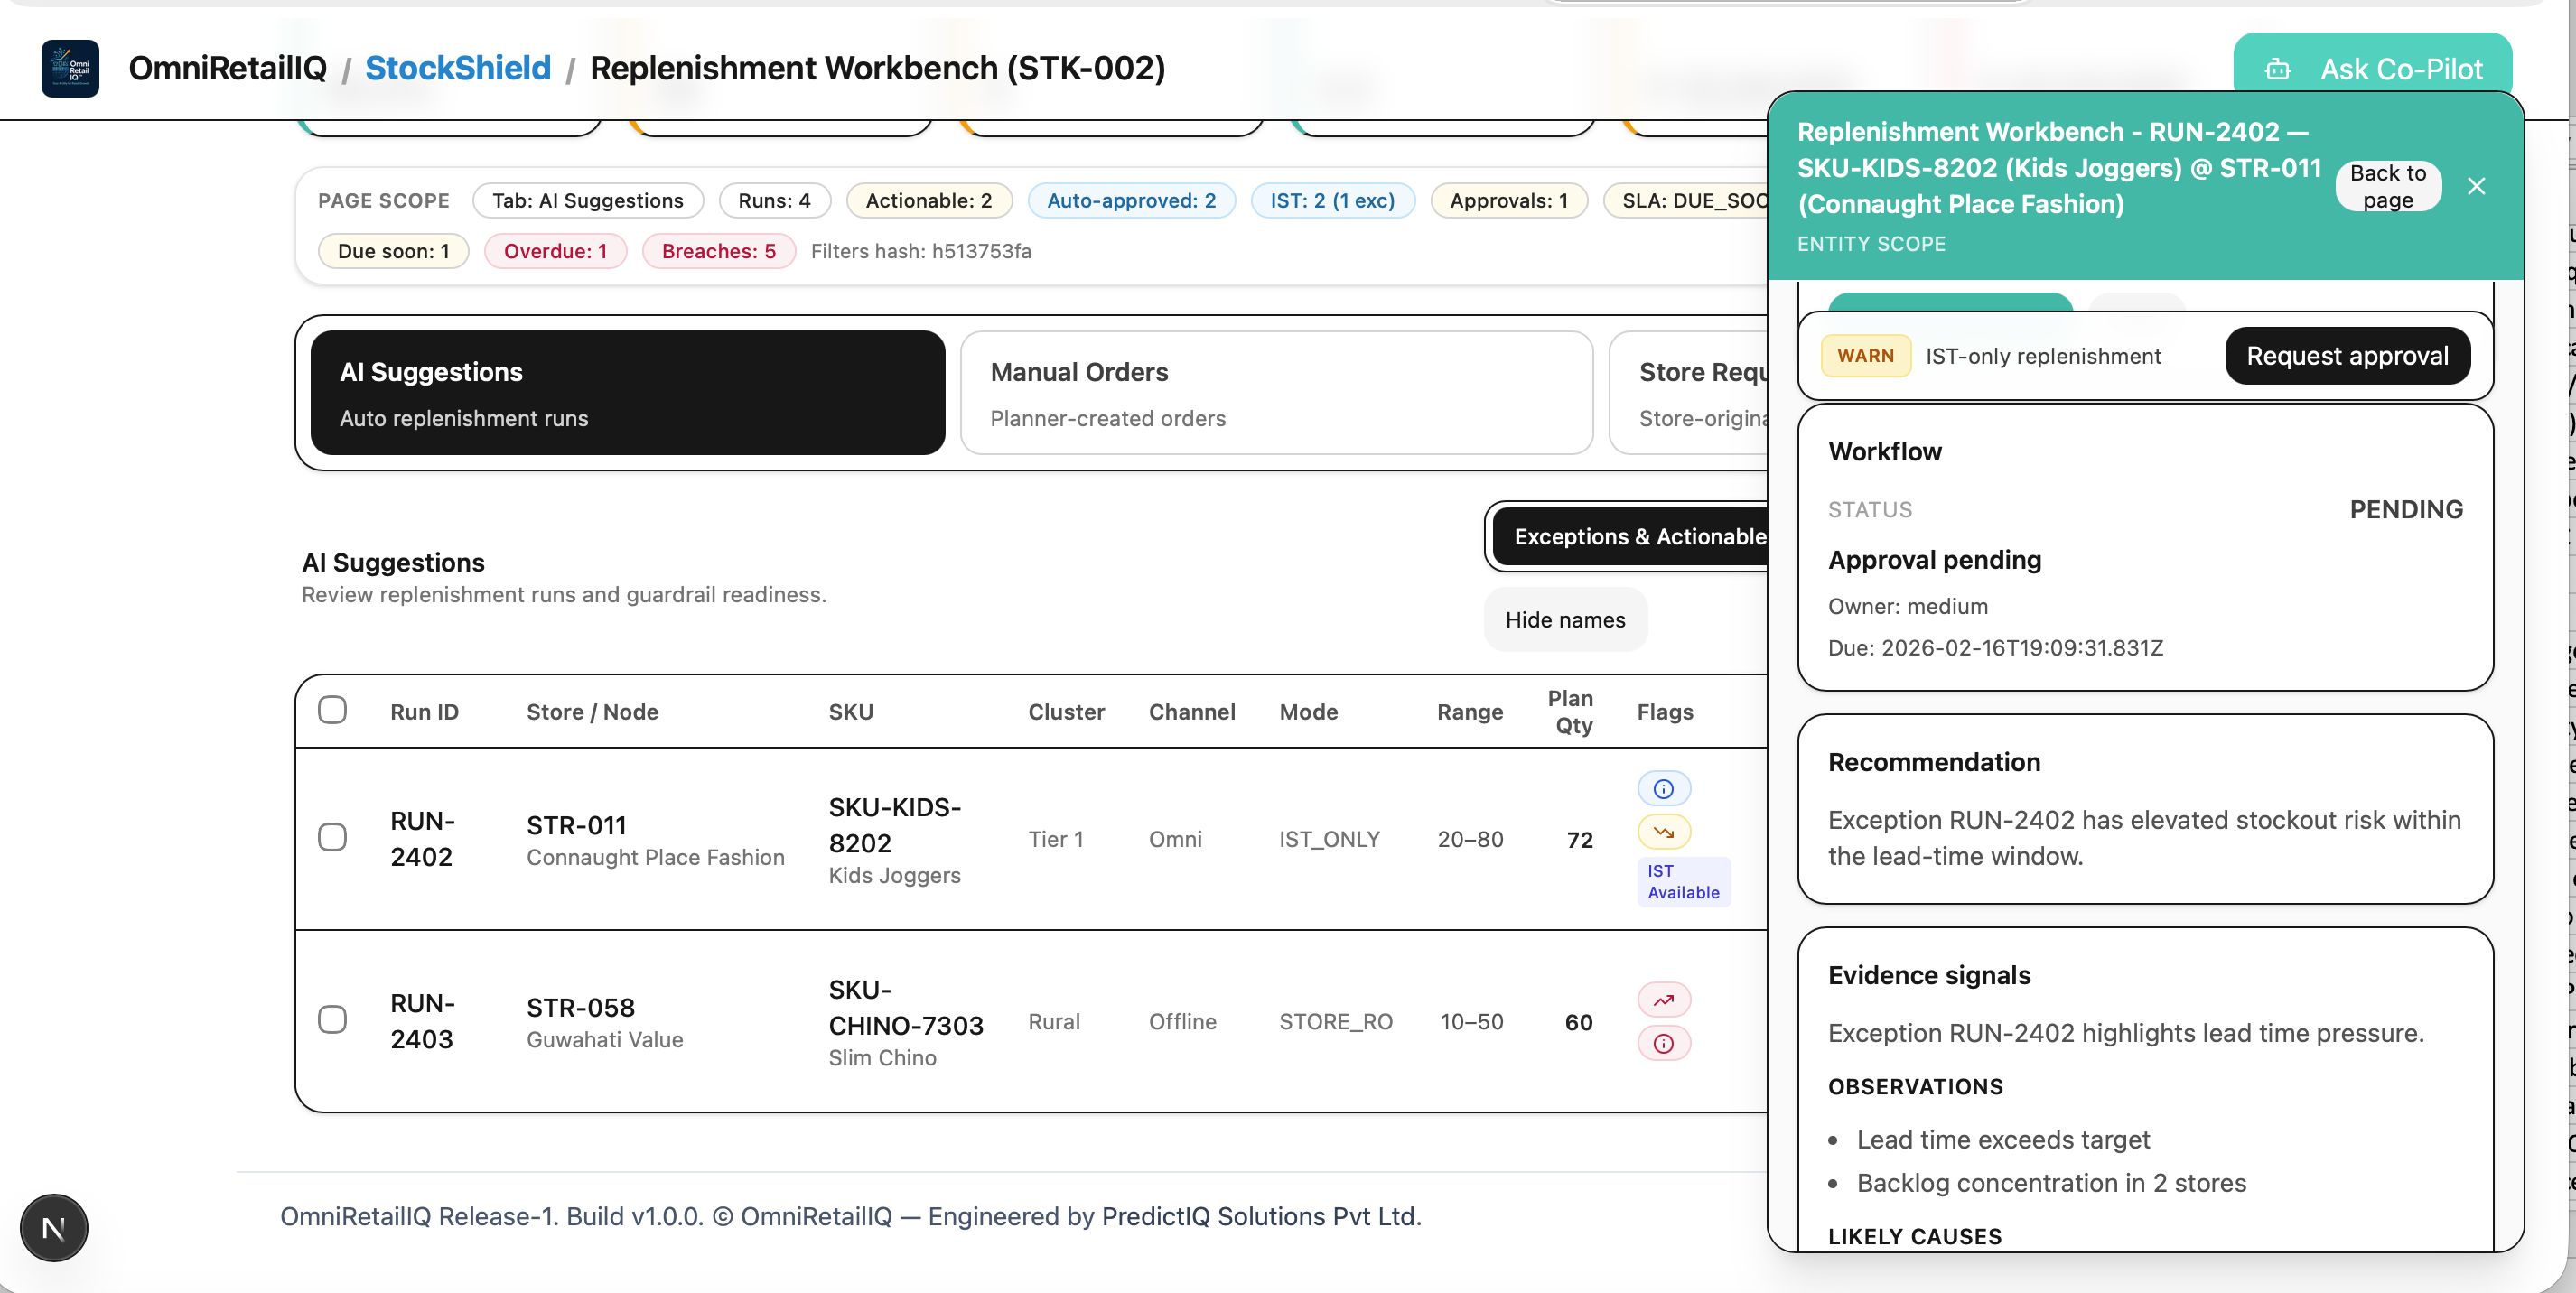Open the Ask Co-Pilot robot icon

pos(2278,69)
